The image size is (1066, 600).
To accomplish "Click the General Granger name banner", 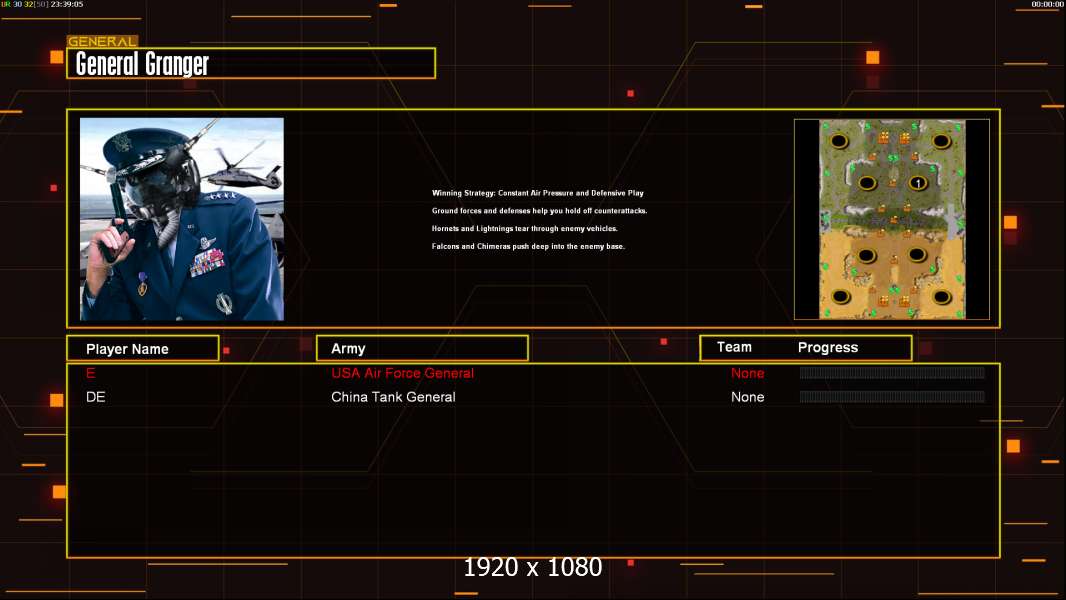I will (251, 63).
